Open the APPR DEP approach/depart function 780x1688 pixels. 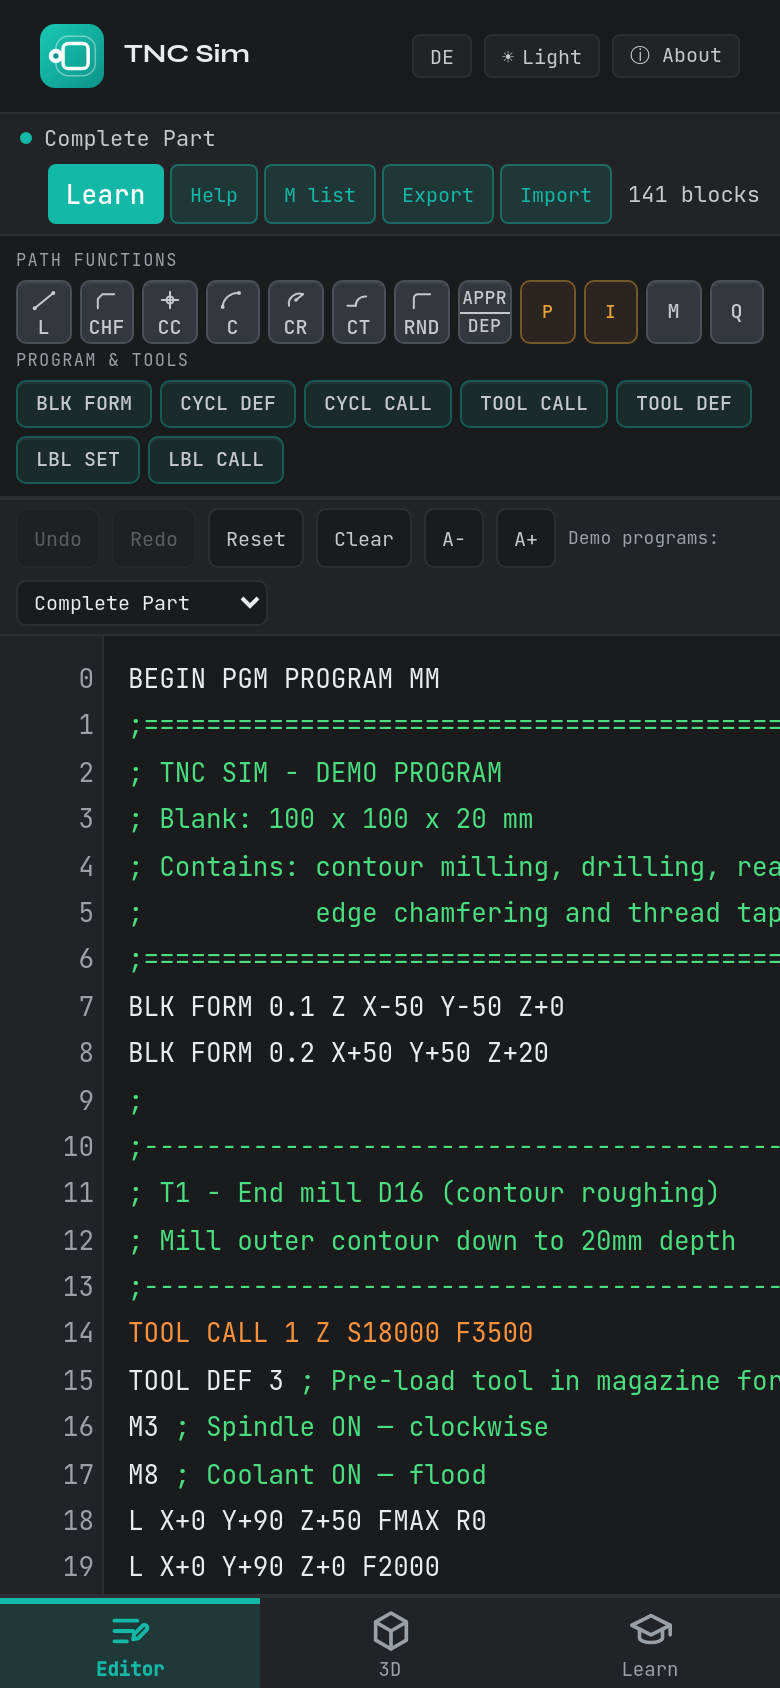click(485, 312)
